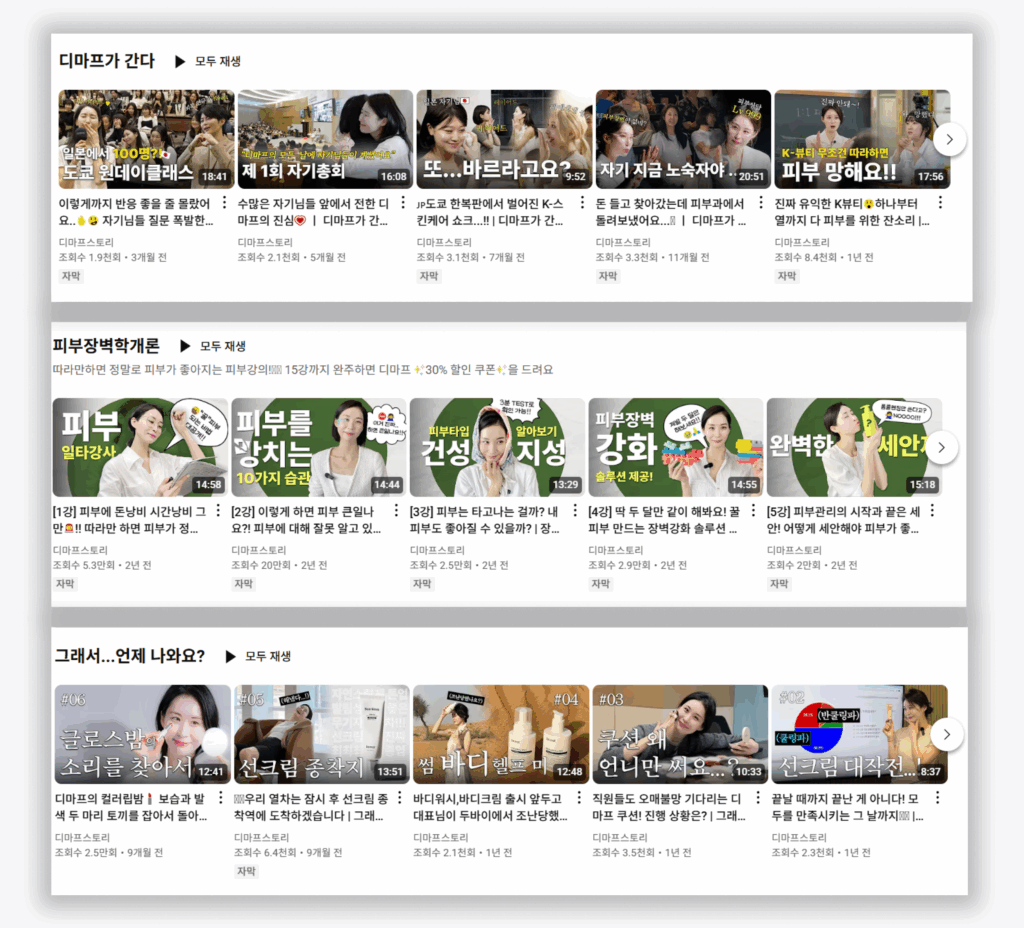Open the options menu on [1강] 피부에 돈낭비 video
Viewport: 1024px width, 928px height.
[219, 512]
